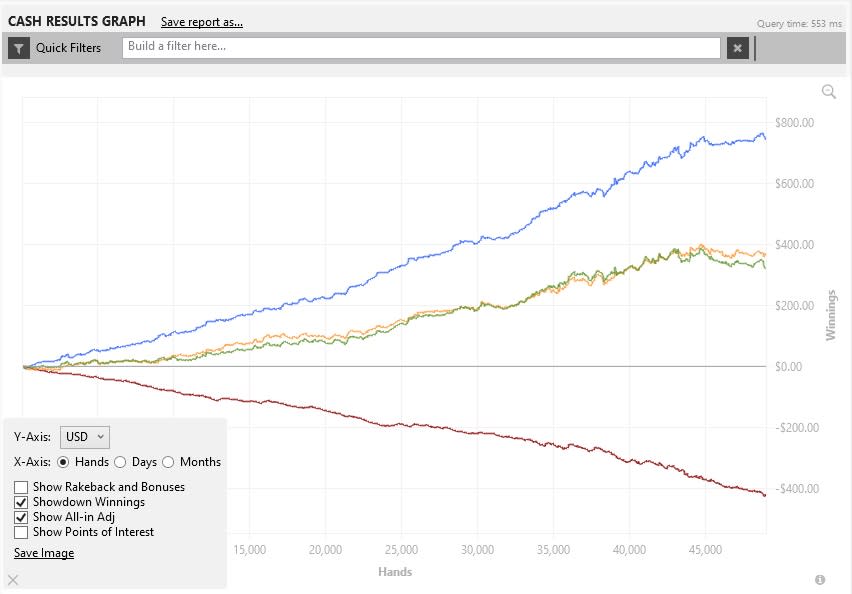Click the end of the blue winnings line
The height and width of the screenshot is (594, 852).
click(765, 139)
